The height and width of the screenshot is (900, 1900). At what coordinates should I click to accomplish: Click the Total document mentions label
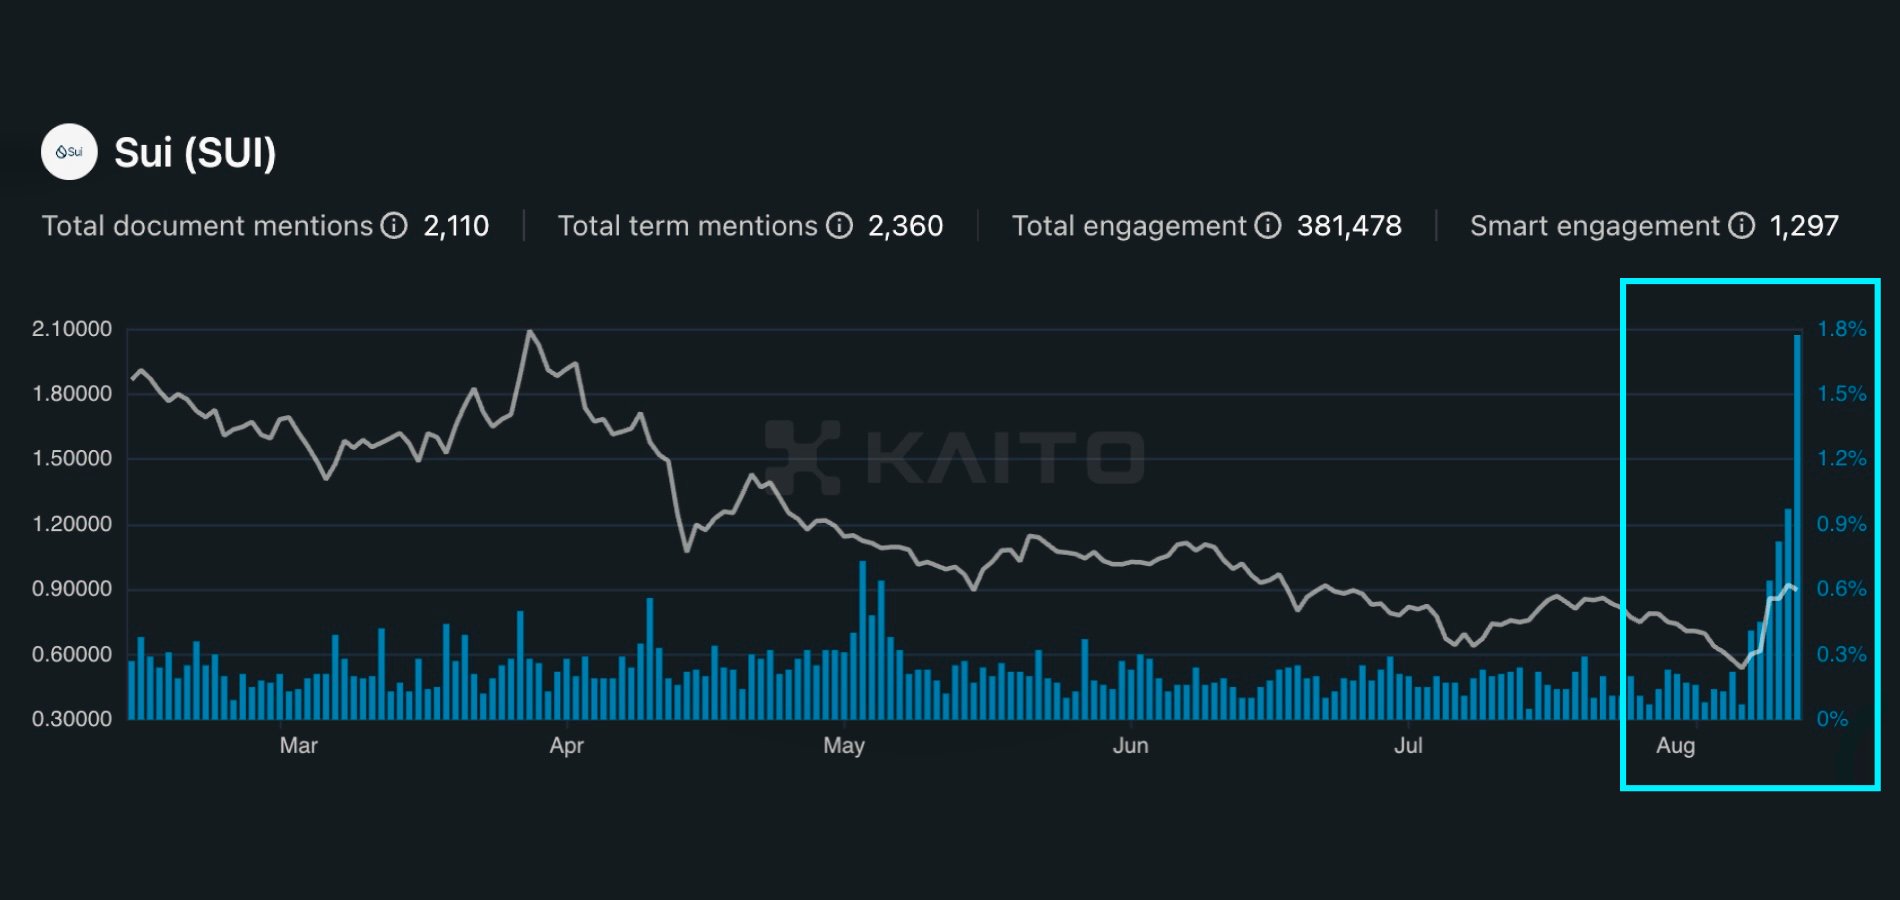coord(207,226)
